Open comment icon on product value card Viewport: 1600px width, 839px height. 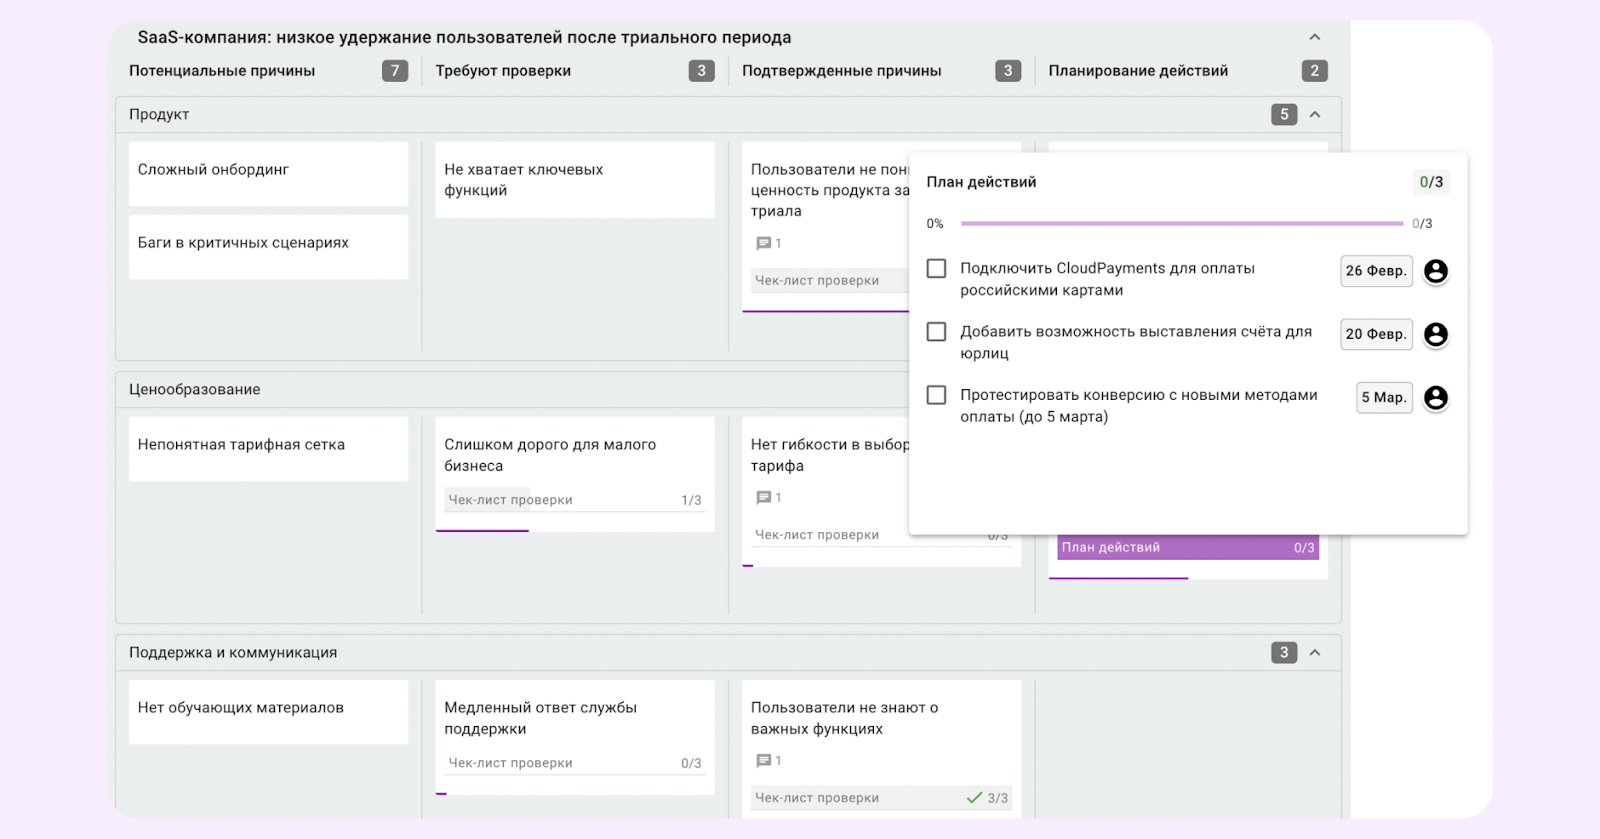coord(764,243)
